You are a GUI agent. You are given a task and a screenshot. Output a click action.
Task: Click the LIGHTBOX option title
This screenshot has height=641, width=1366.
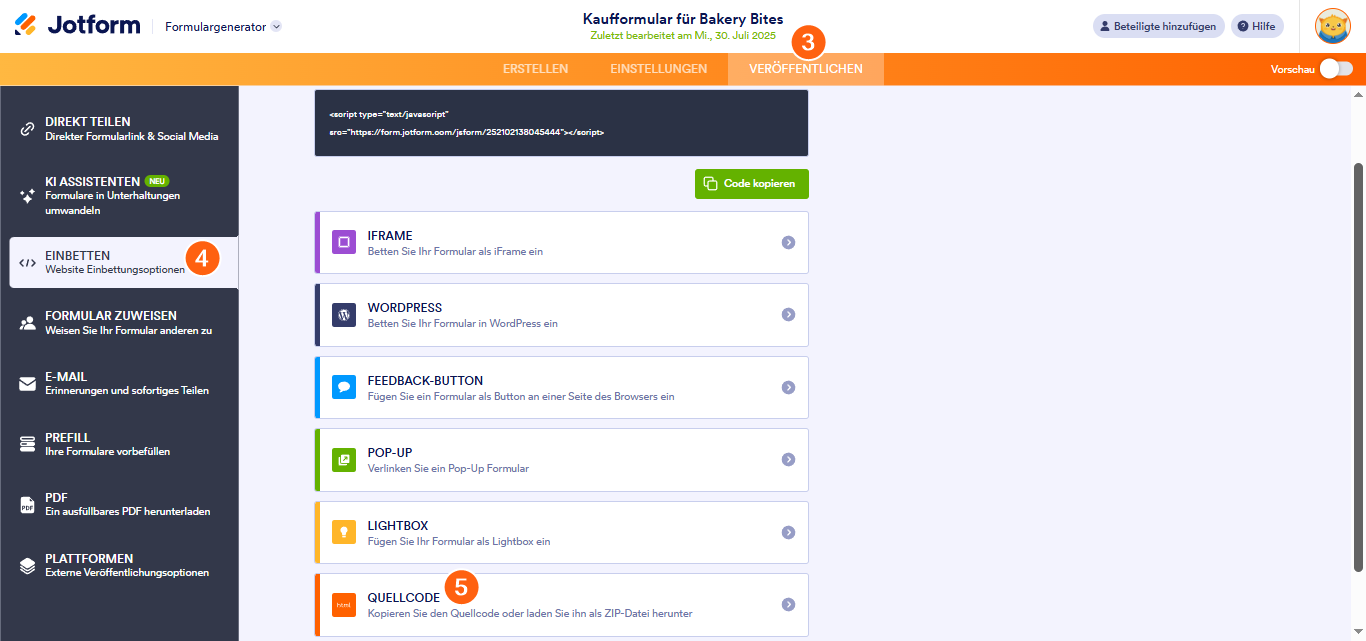[398, 526]
